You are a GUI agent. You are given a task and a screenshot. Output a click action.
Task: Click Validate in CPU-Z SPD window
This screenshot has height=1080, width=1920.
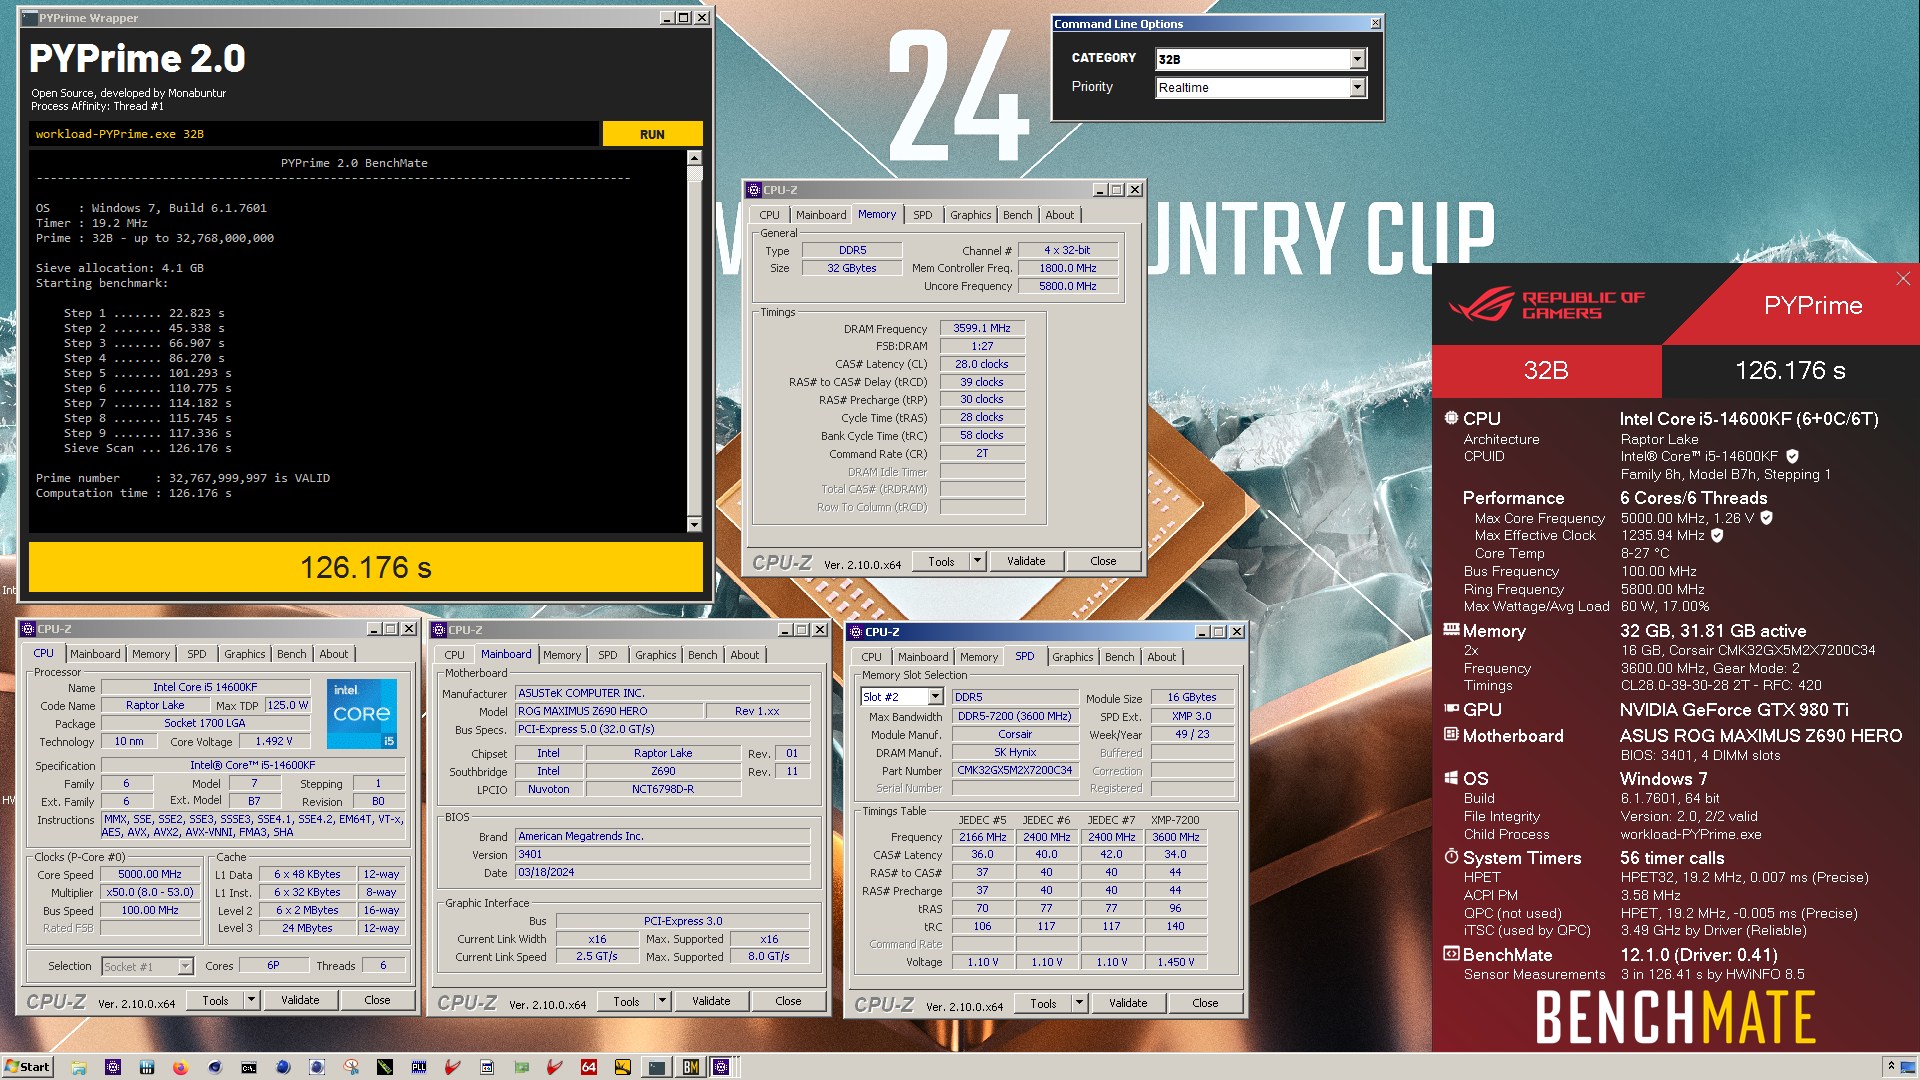tap(1128, 1003)
